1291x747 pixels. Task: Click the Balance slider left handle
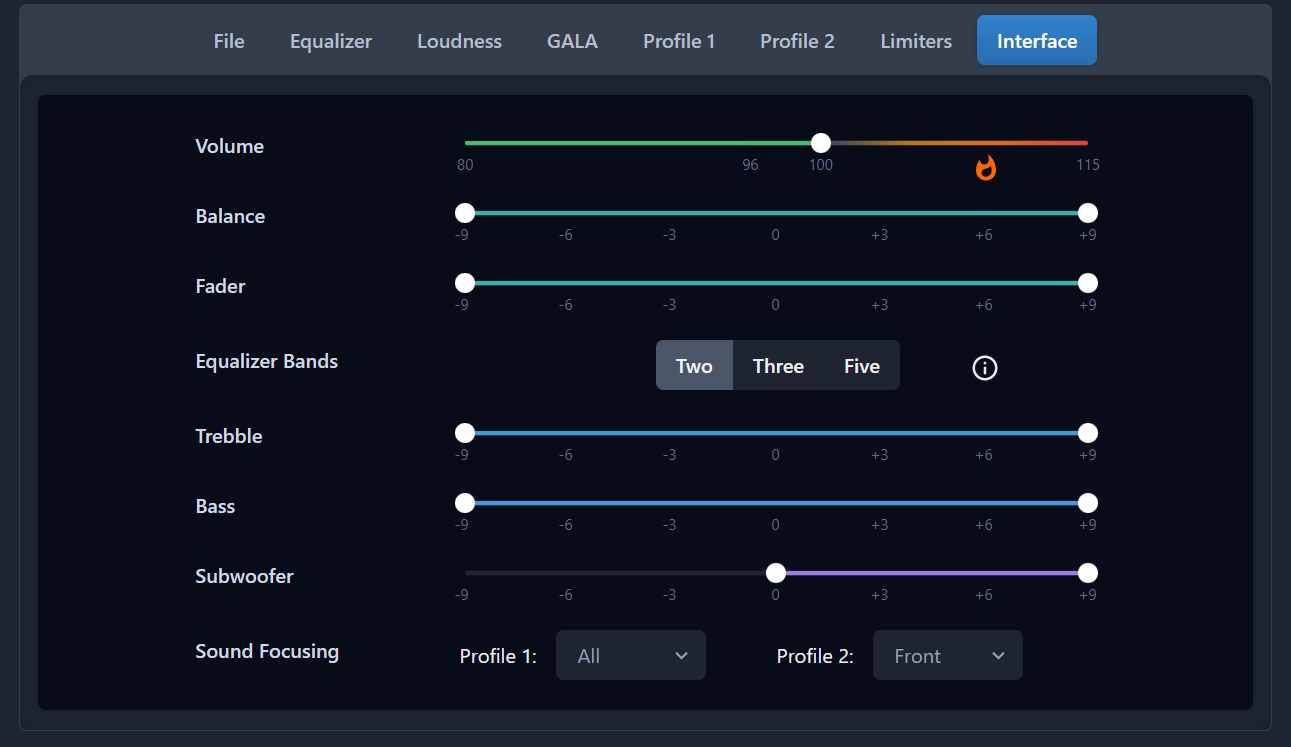[465, 213]
